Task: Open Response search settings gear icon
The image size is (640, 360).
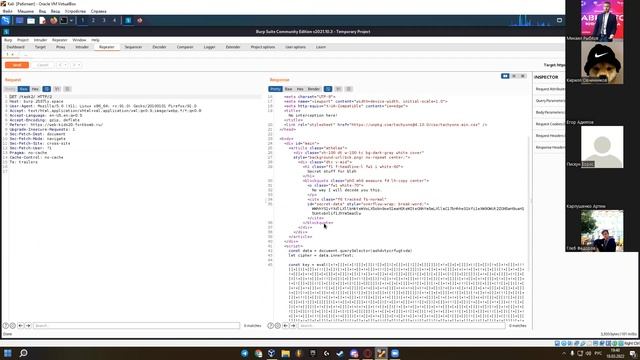Action: 278,326
